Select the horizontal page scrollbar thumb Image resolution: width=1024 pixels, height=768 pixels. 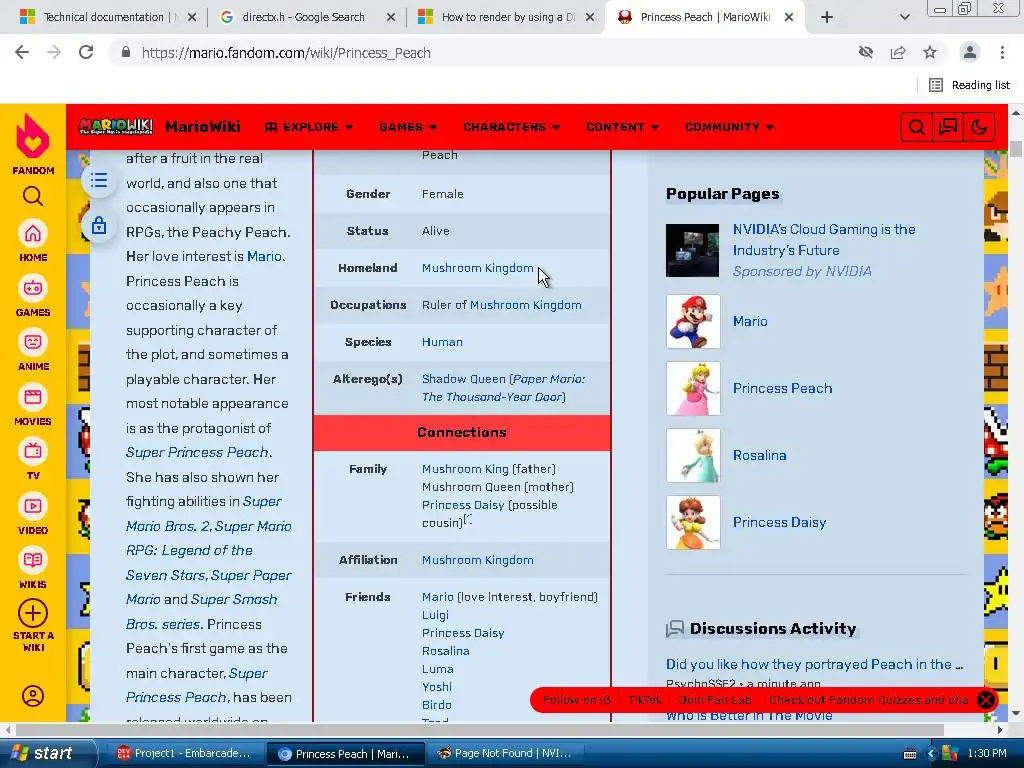(480, 729)
